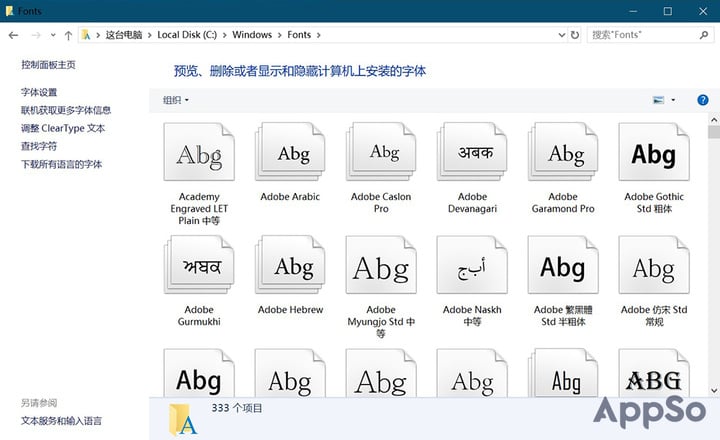Image resolution: width=720 pixels, height=440 pixels.
Task: Select Windows breadcrumb in address bar
Action: tap(252, 35)
